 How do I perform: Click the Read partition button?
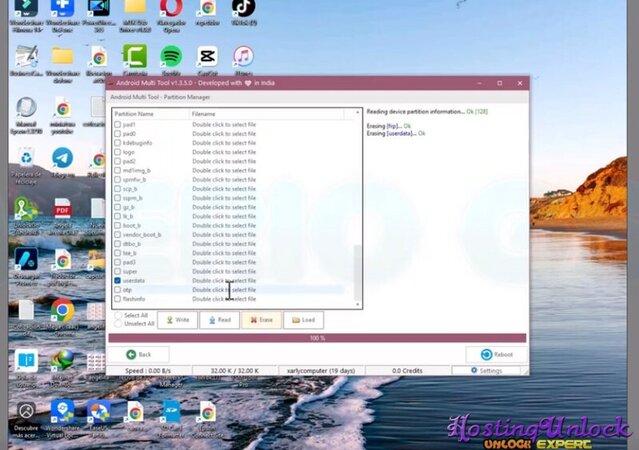pyautogui.click(x=219, y=320)
